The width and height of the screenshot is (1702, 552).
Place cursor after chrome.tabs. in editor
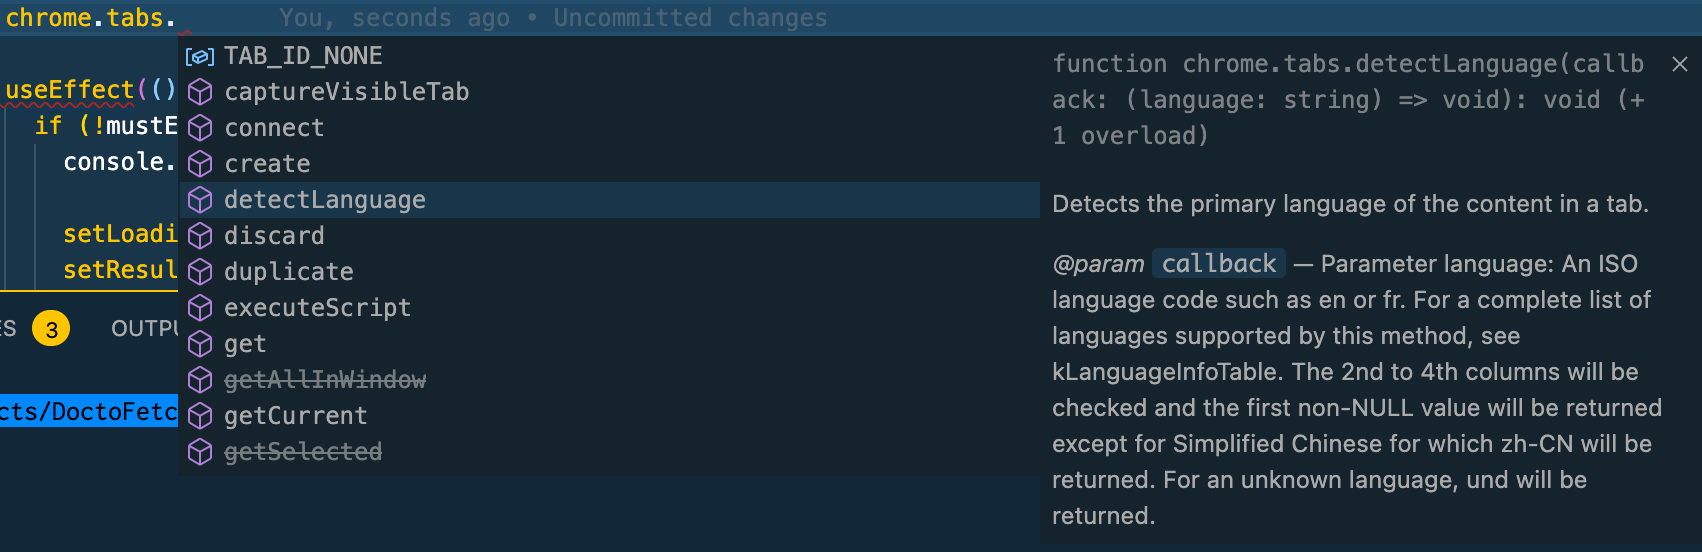coord(176,18)
